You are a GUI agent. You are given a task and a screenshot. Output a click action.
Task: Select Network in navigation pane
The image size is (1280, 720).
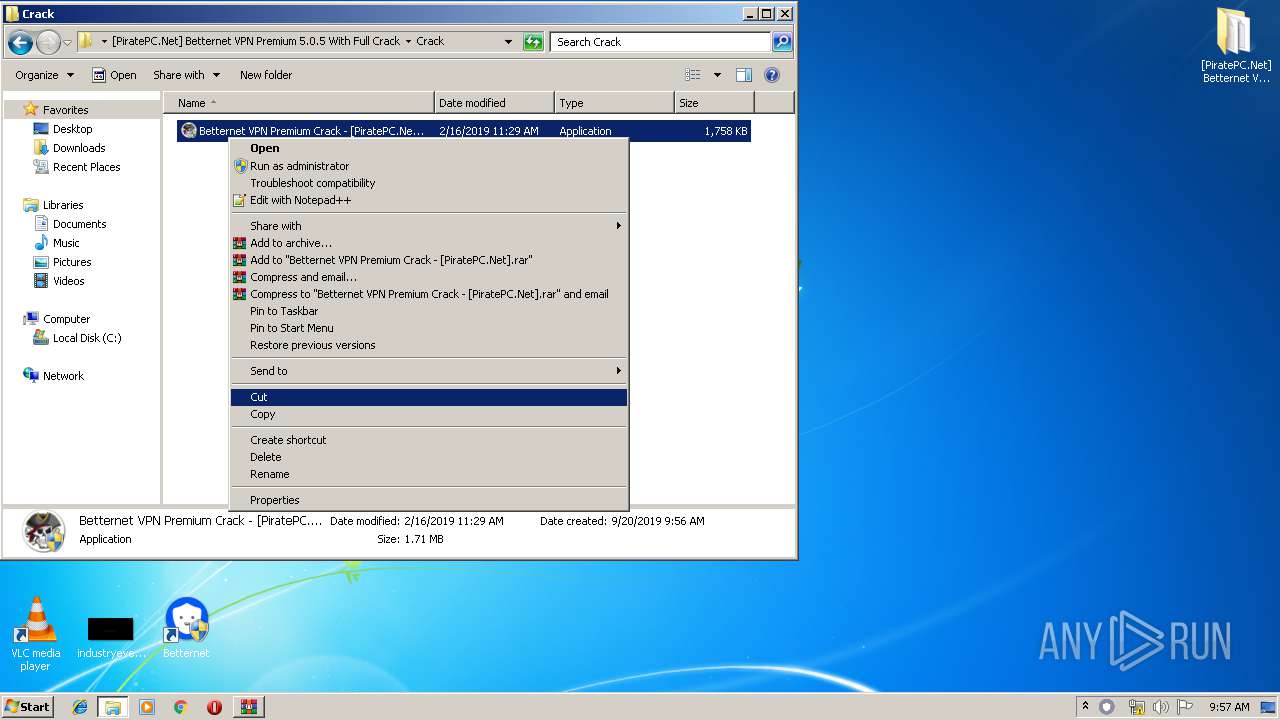63,376
